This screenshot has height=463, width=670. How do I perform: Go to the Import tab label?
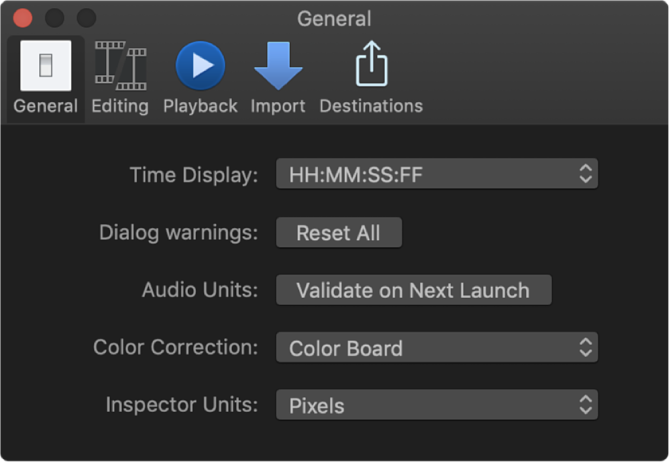click(278, 106)
